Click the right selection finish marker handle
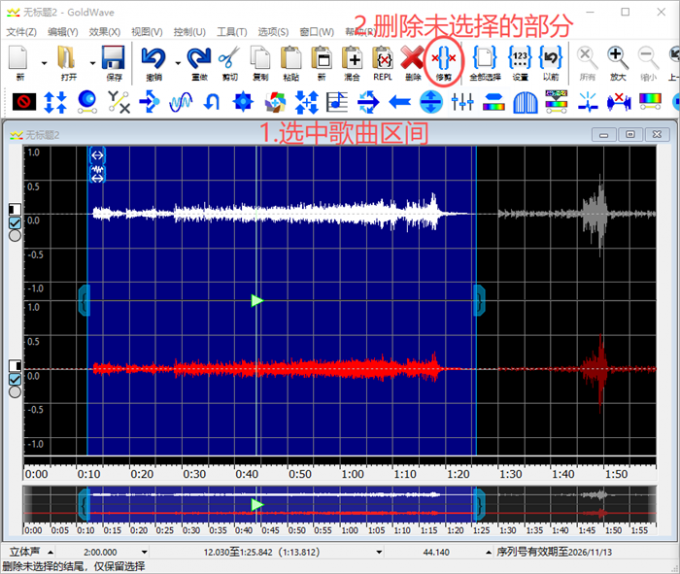The height and width of the screenshot is (574, 680). [479, 300]
